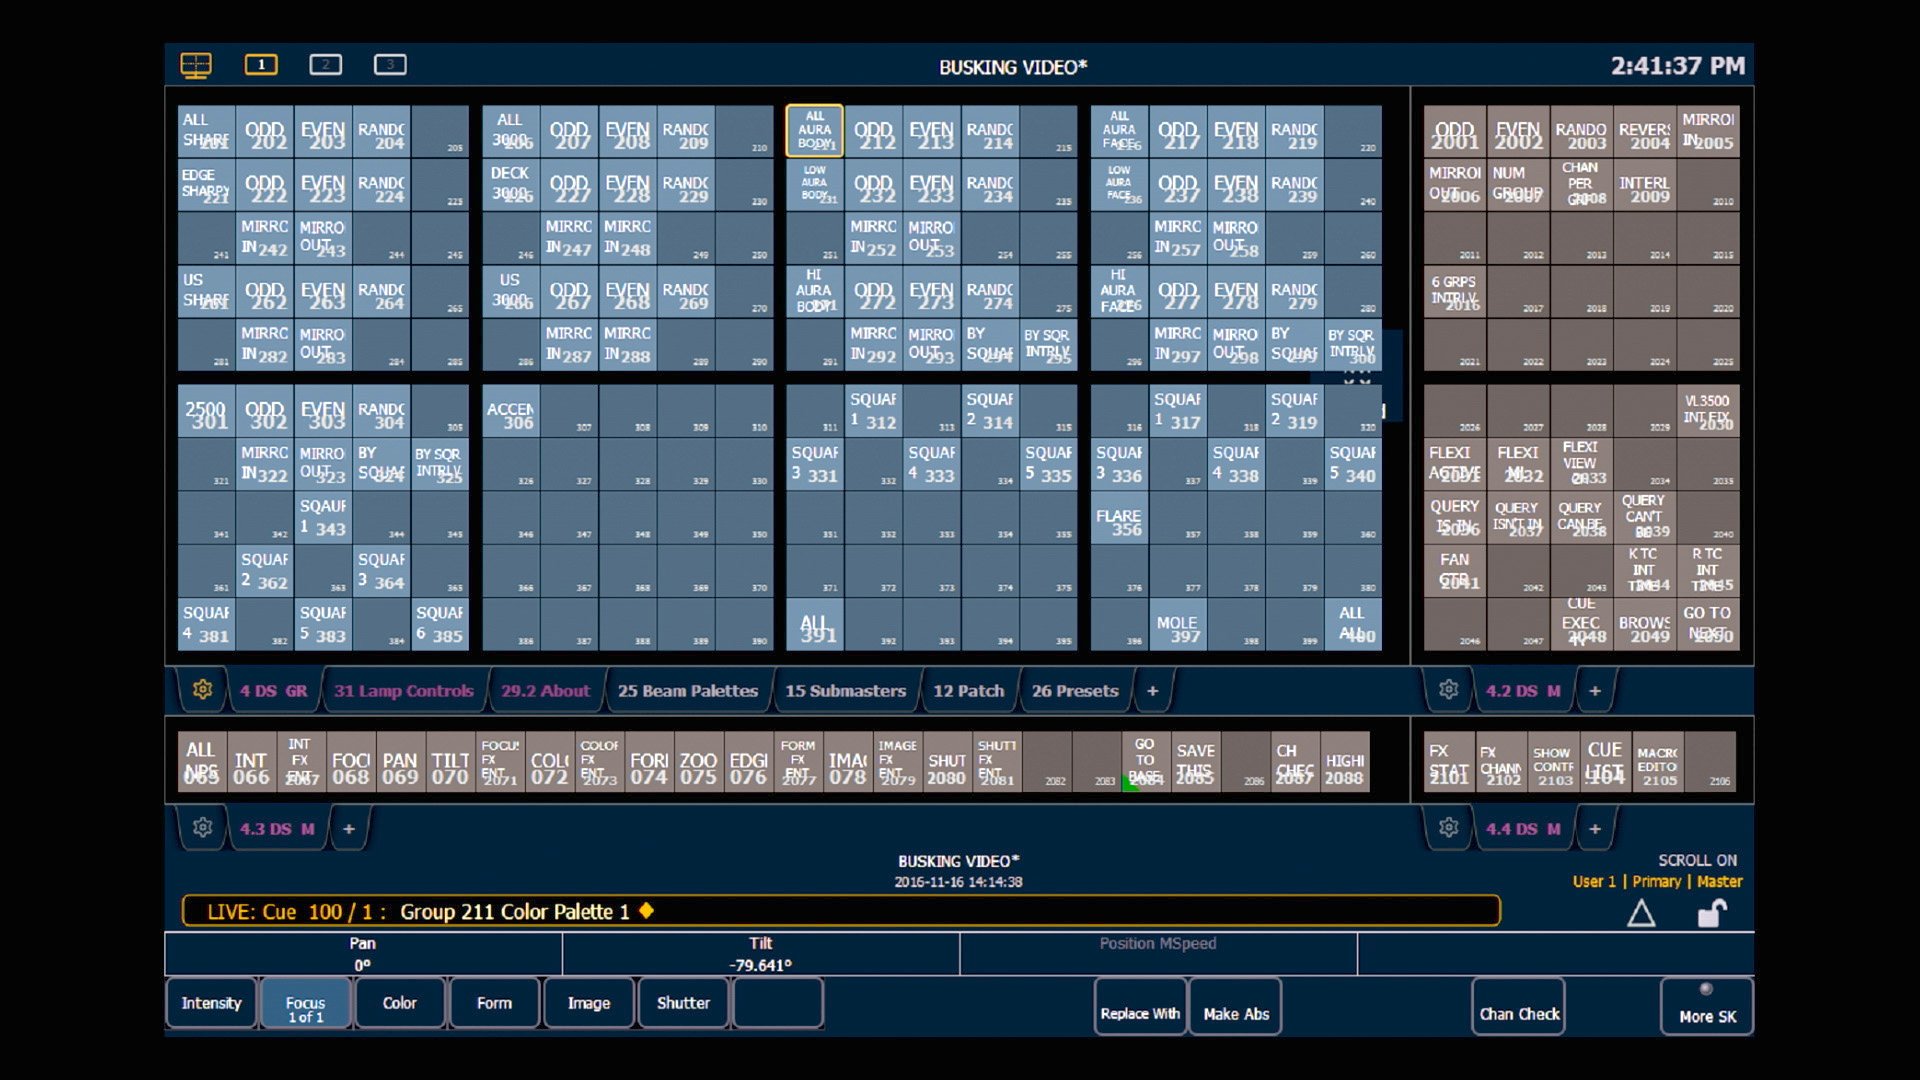Image resolution: width=1920 pixels, height=1080 pixels.
Task: Select tile TILT 070
Action: [x=450, y=762]
